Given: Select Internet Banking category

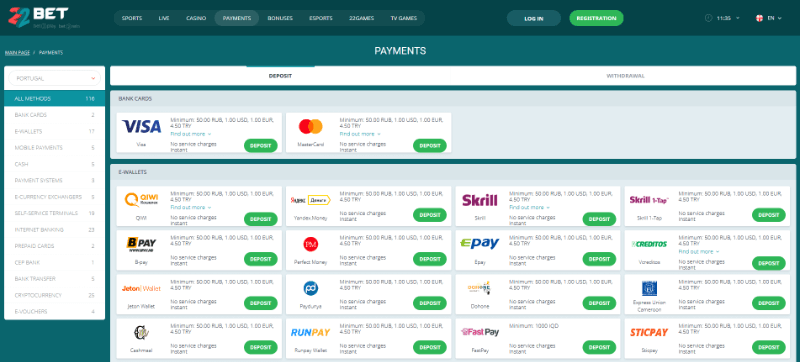Looking at the screenshot, I should [55, 230].
